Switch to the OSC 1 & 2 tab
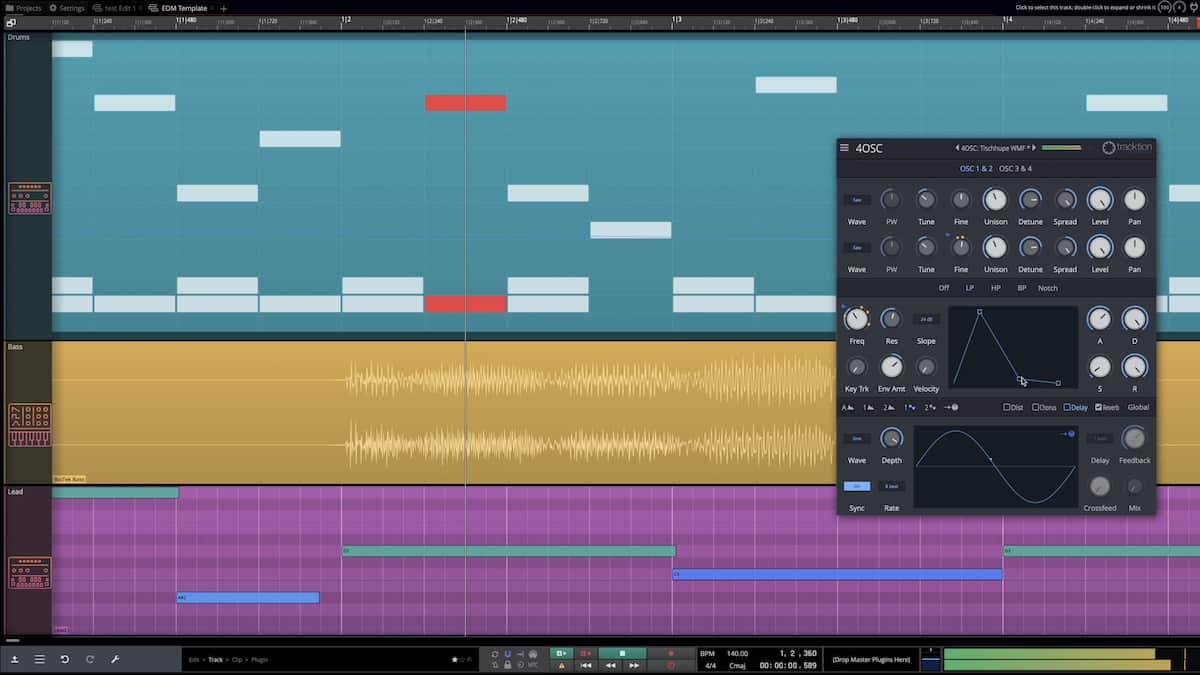 click(976, 168)
